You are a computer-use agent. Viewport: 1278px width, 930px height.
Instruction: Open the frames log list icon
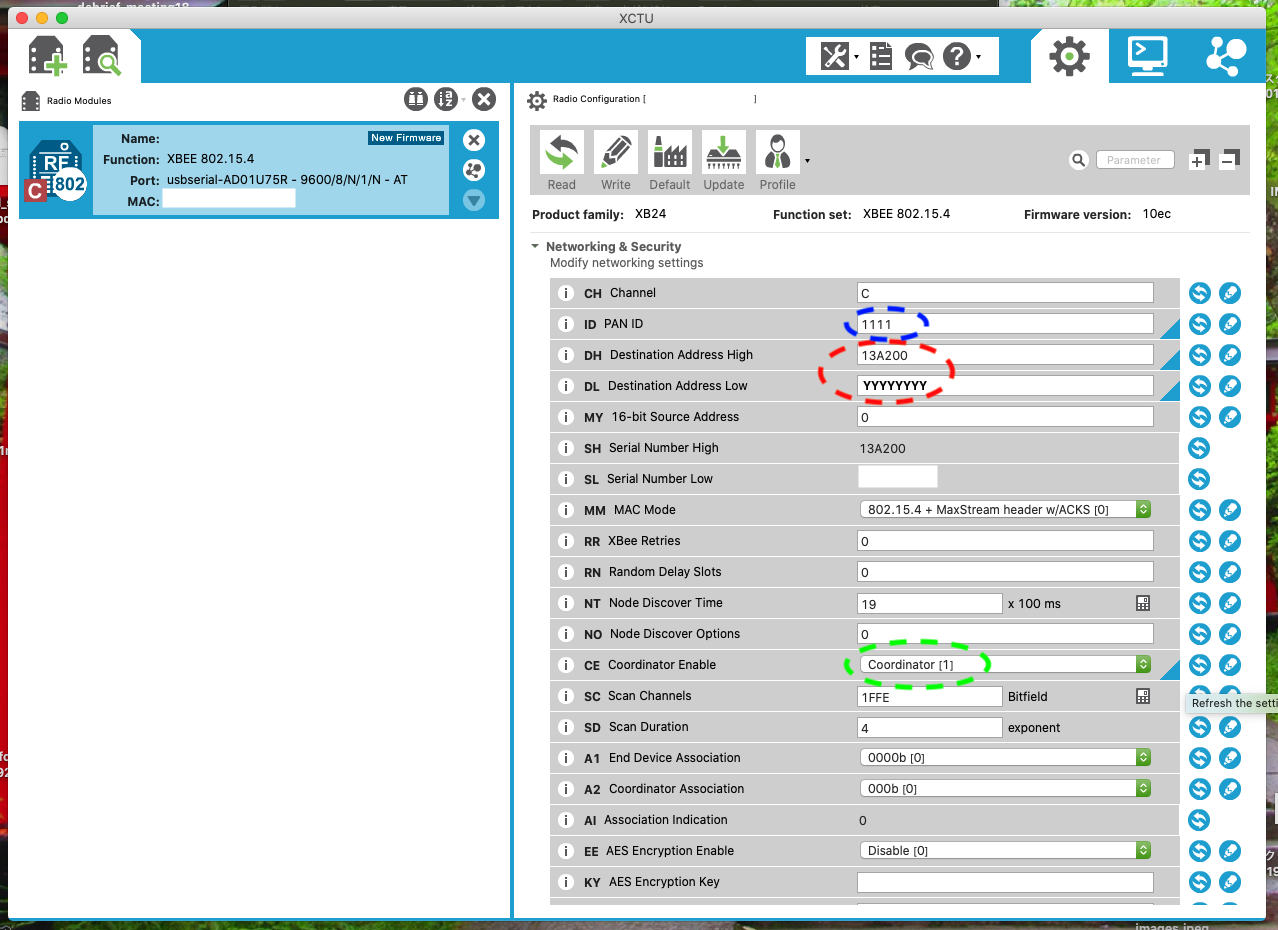(881, 57)
